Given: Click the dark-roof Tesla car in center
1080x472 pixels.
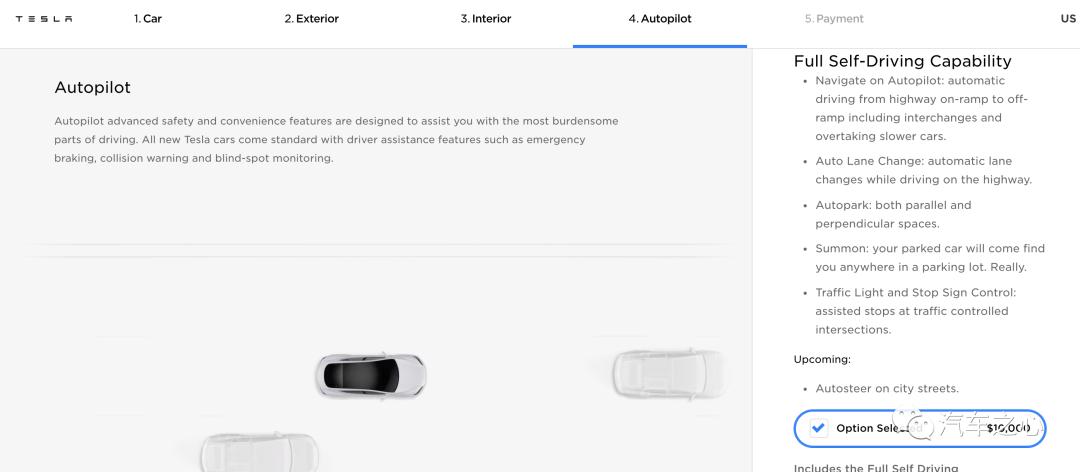Looking at the screenshot, I should point(371,376).
